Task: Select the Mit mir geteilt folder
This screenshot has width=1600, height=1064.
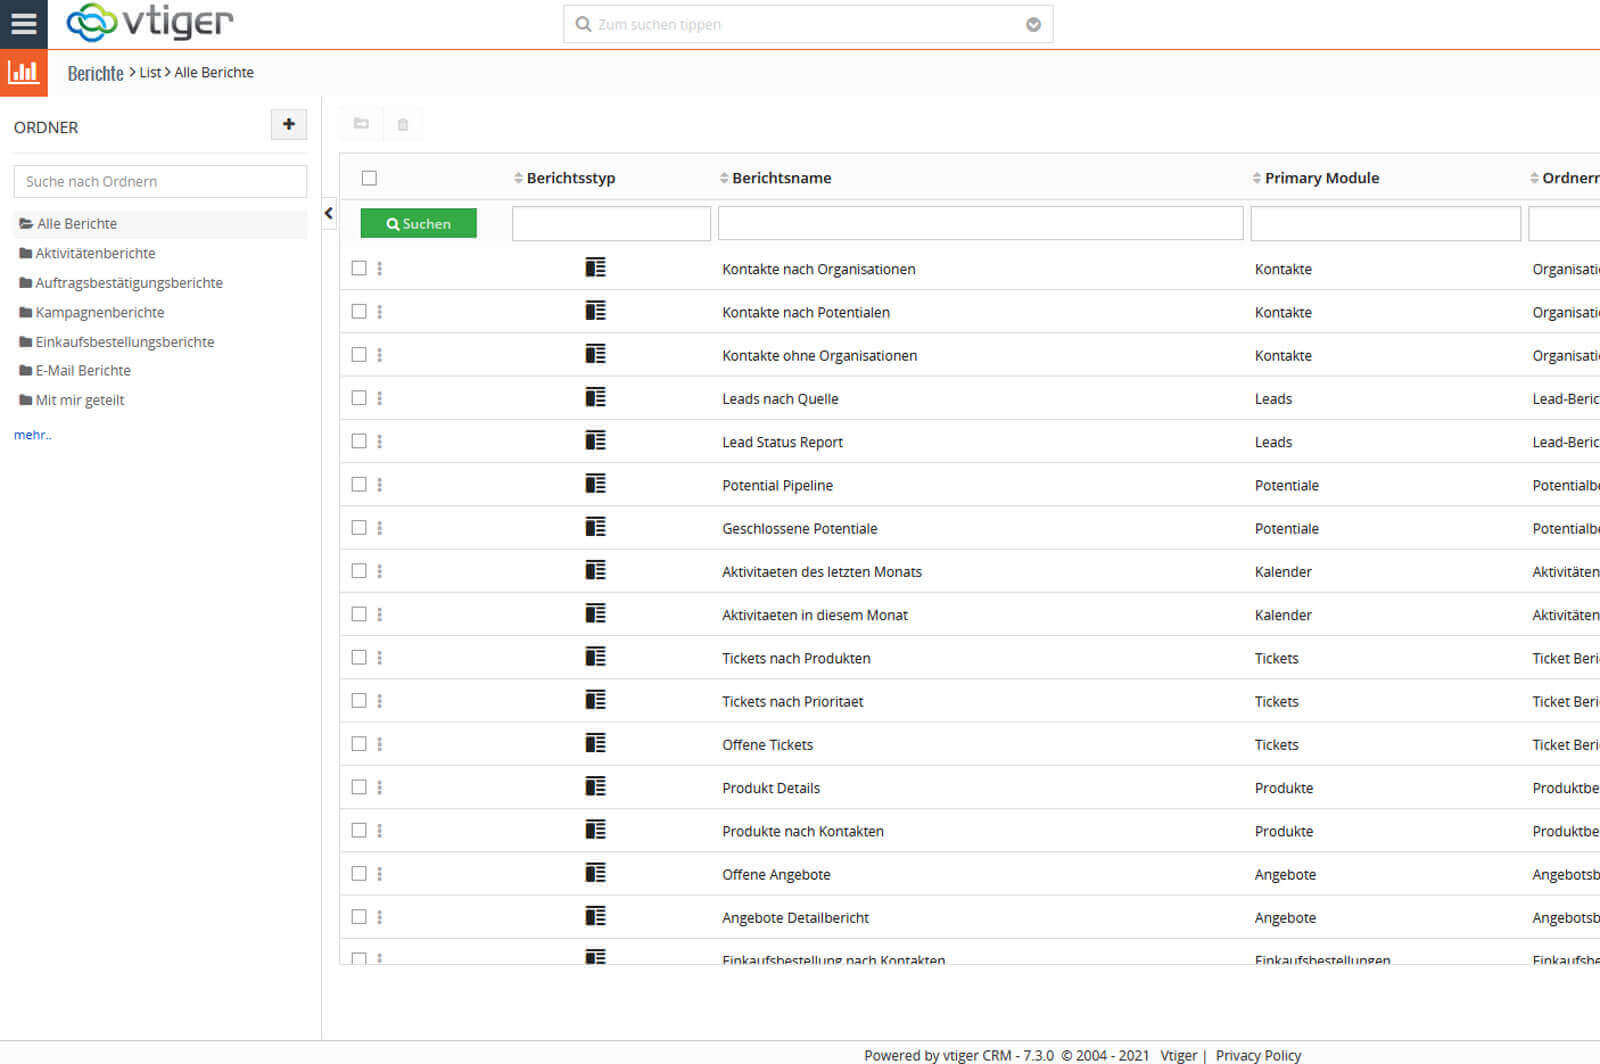Action: pos(79,400)
